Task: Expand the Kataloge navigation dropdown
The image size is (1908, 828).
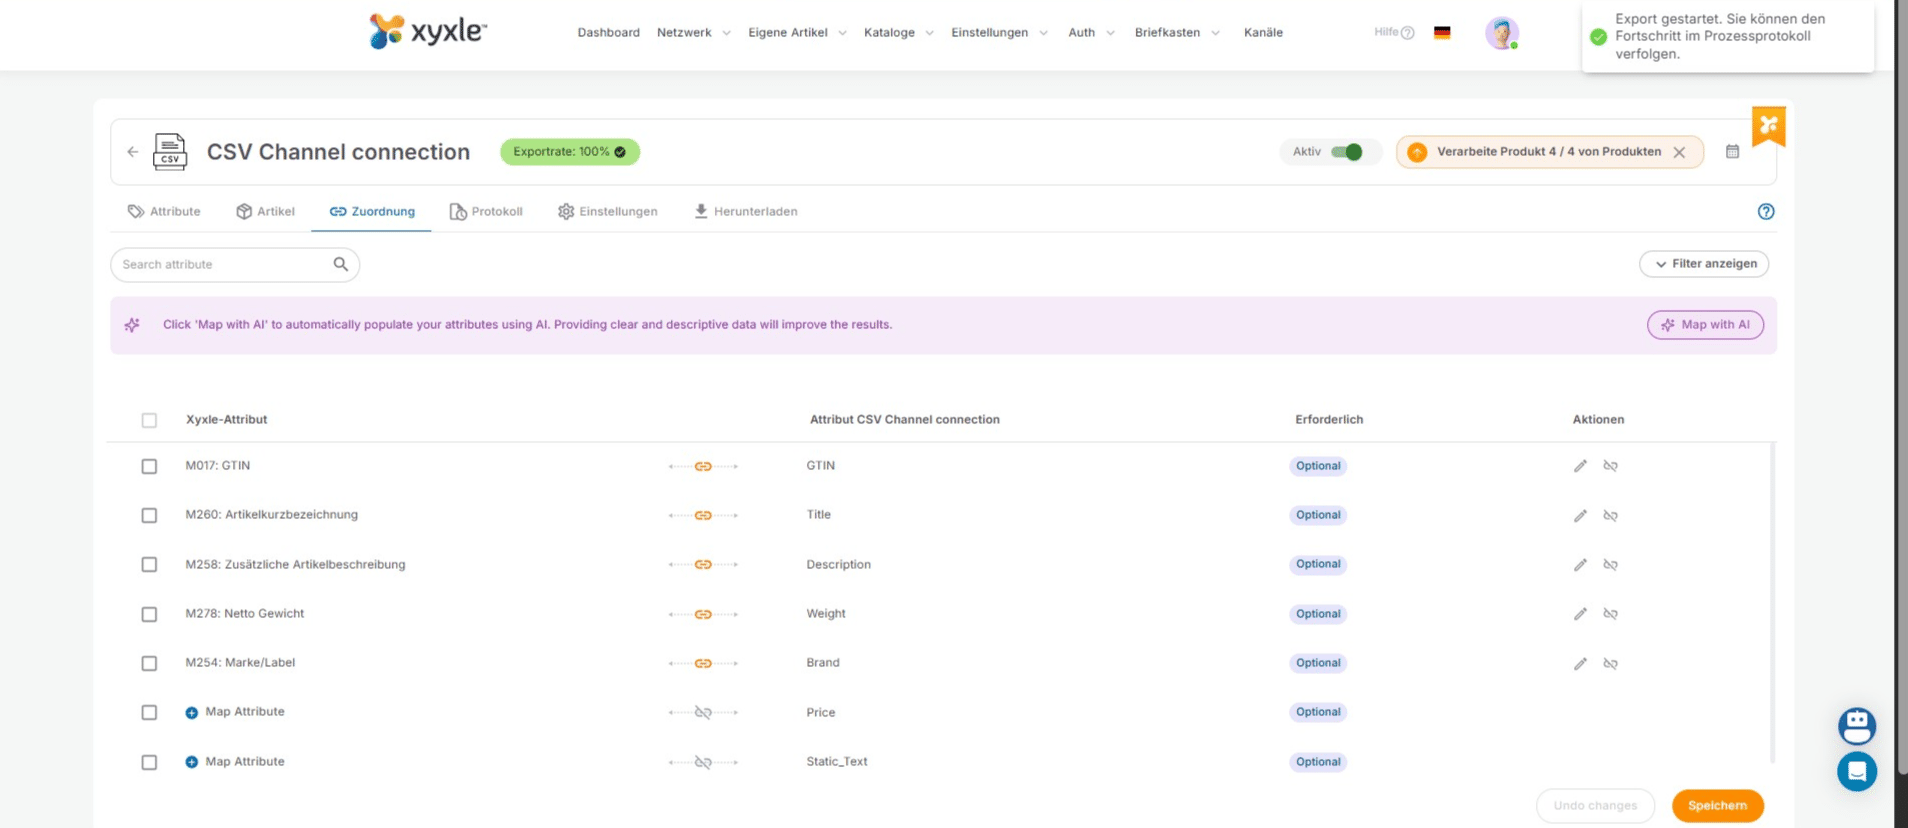Action: point(898,33)
